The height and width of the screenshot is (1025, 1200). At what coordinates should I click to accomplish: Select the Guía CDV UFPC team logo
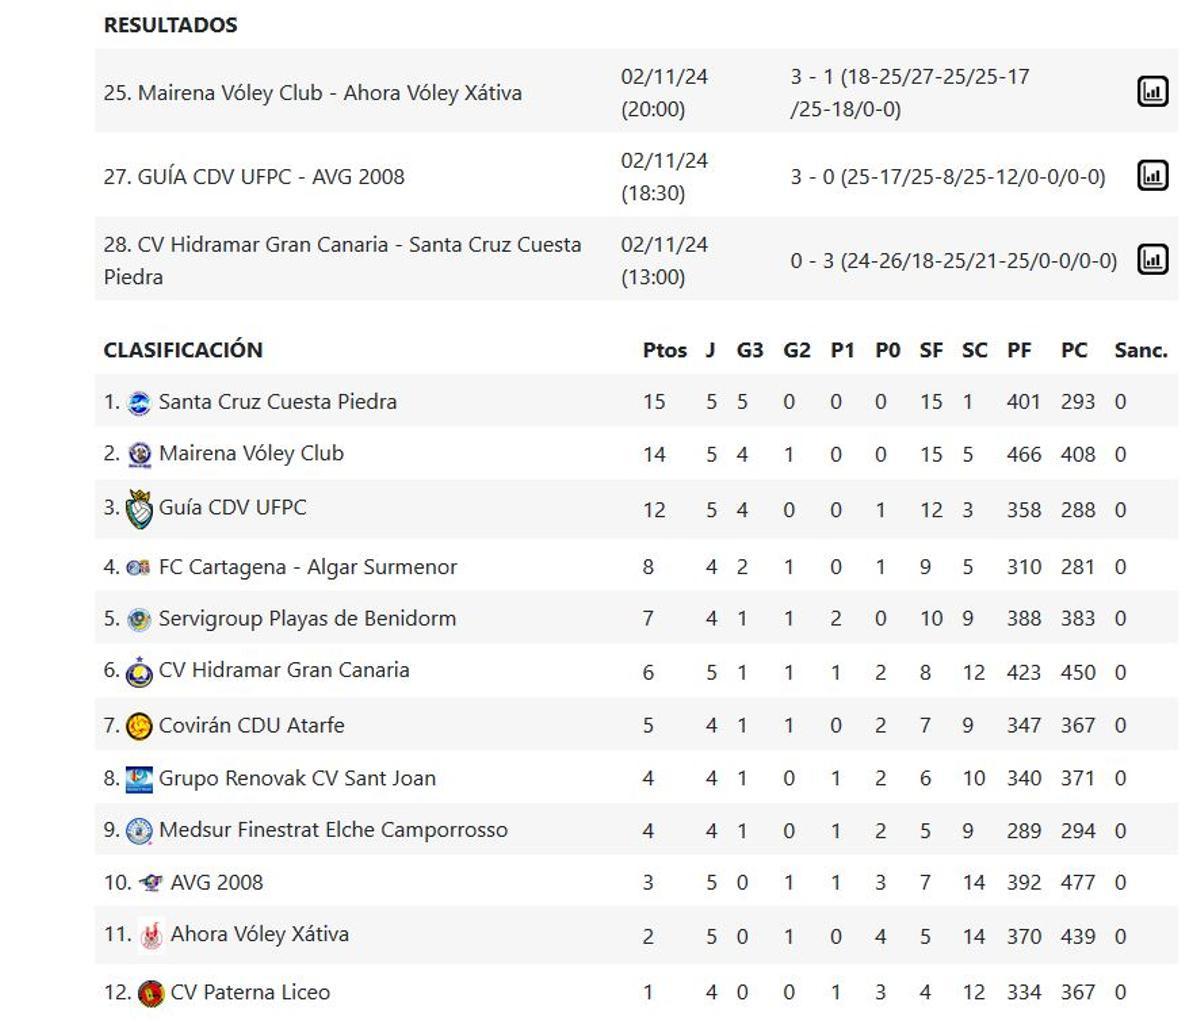pos(140,507)
